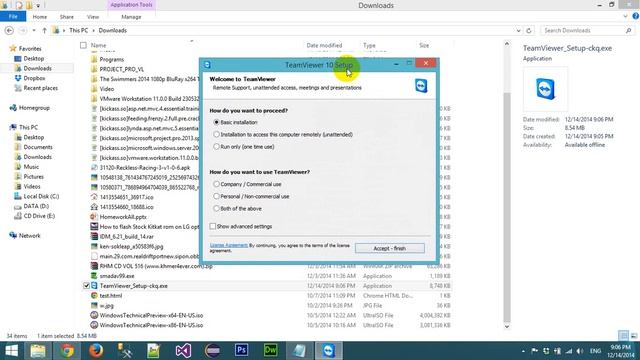The height and width of the screenshot is (360, 640).
Task: Uncheck the TeamViewer_Setup-ckq.exe row checkbox
Action: click(x=86, y=286)
